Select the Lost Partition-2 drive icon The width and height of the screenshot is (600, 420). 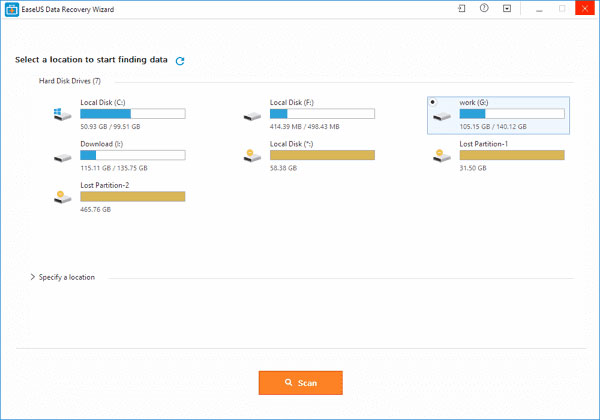click(64, 197)
